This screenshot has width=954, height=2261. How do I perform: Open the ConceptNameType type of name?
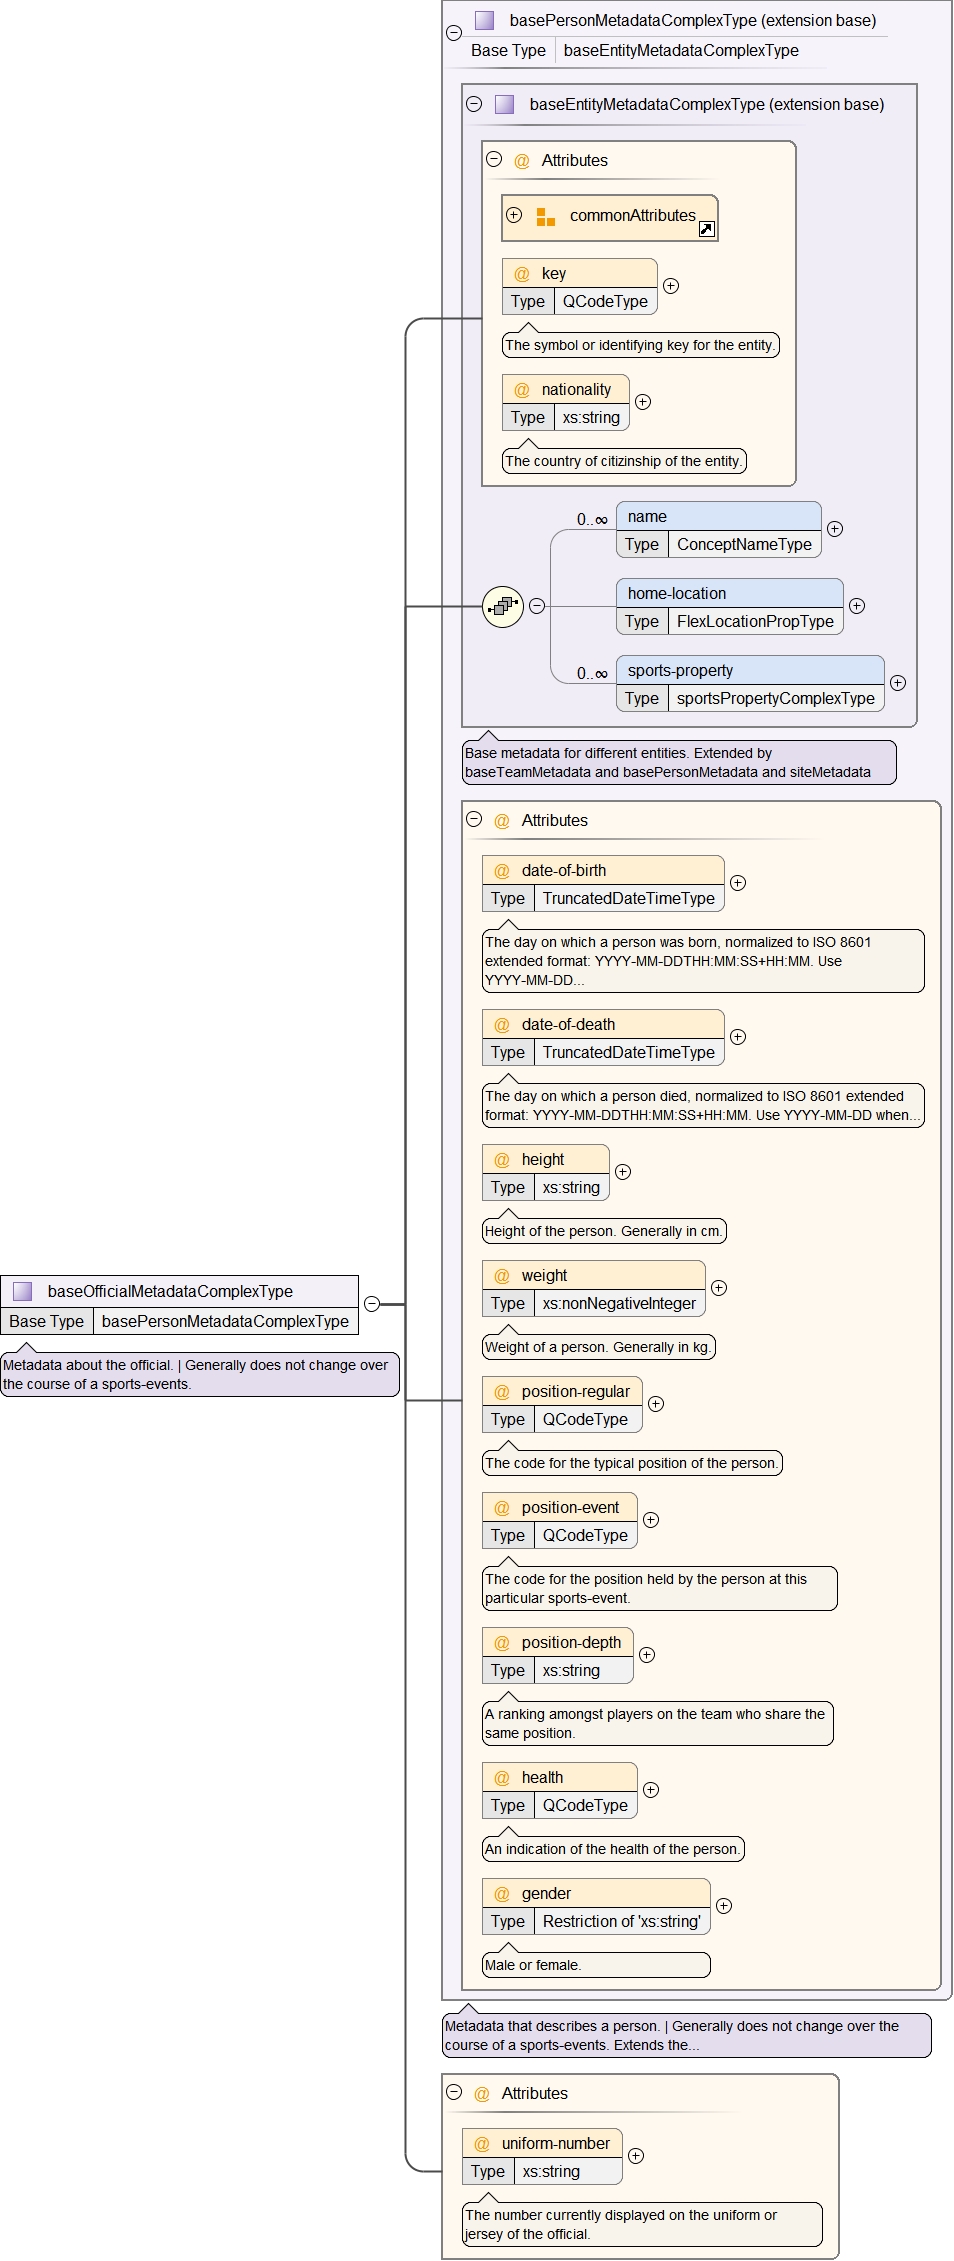click(744, 544)
